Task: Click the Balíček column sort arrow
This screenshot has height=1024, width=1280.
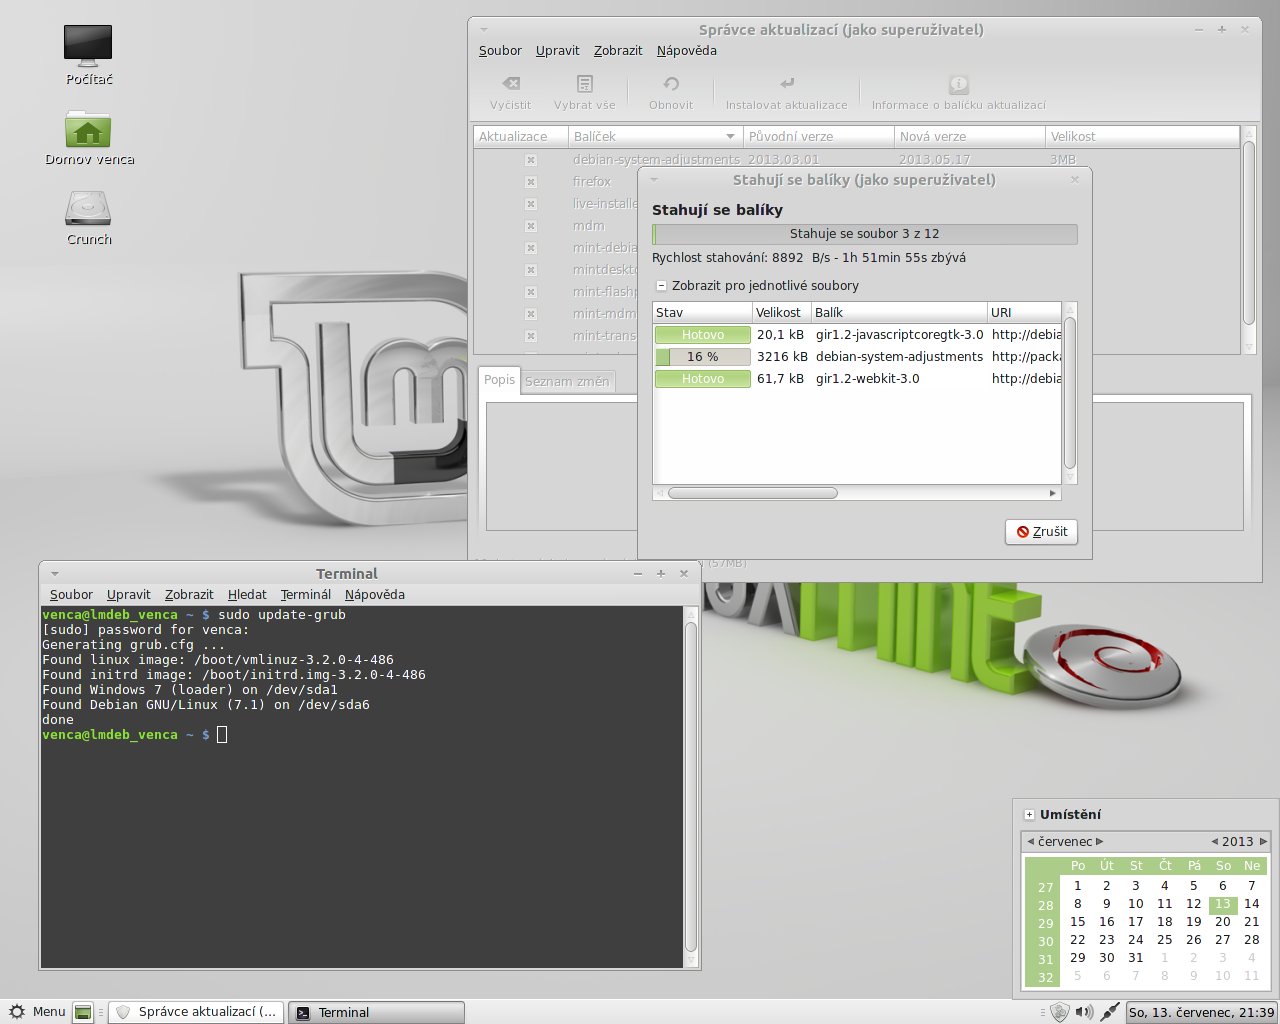Action: click(x=730, y=136)
